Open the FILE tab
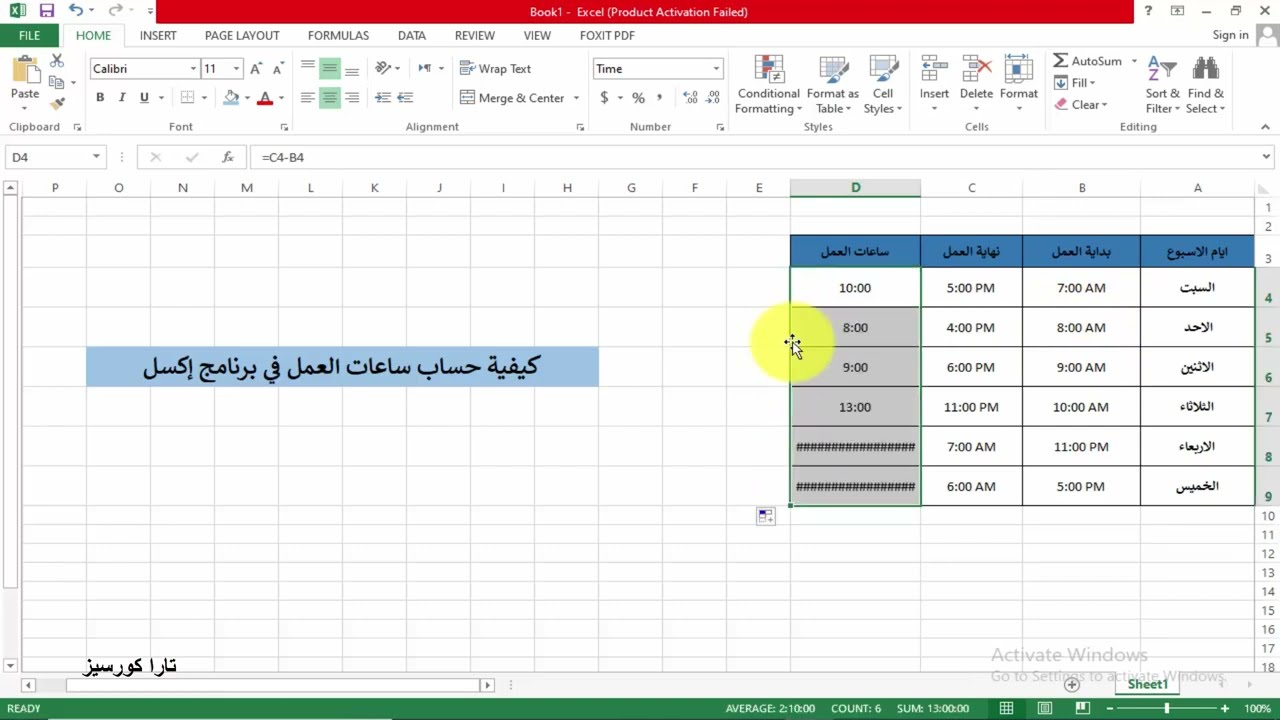The image size is (1280, 720). 29,35
